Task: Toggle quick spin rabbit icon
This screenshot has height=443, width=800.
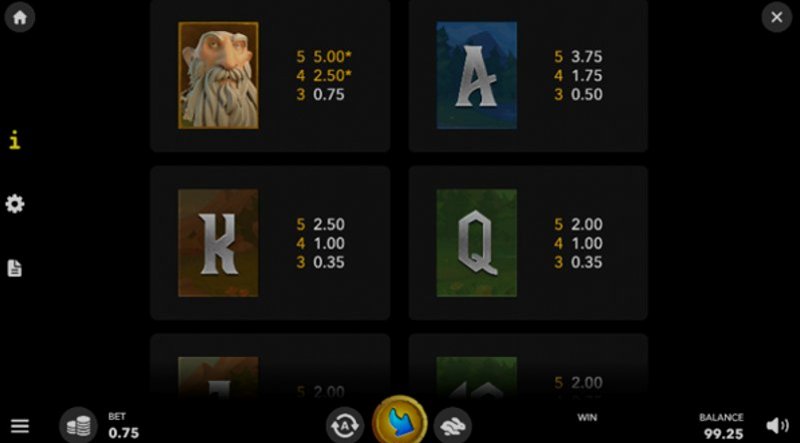Action: tap(453, 425)
